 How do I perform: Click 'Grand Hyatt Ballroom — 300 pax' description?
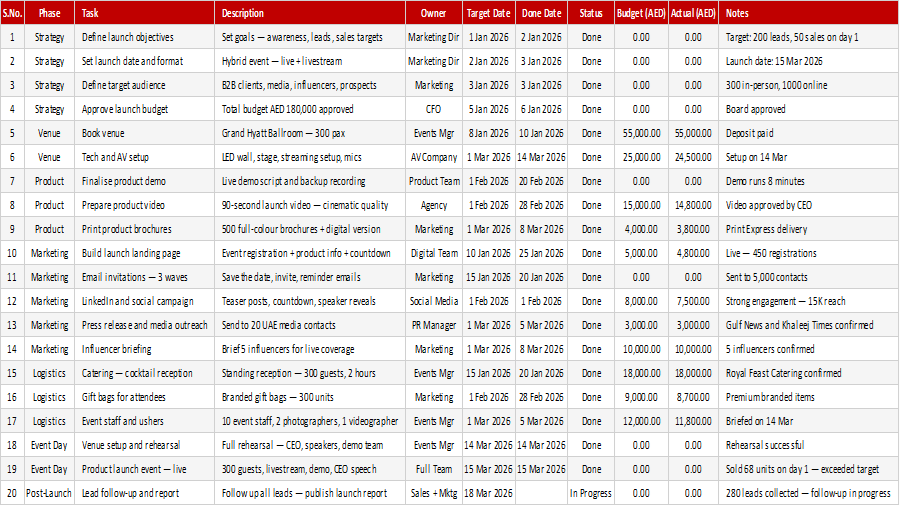[x=310, y=133]
